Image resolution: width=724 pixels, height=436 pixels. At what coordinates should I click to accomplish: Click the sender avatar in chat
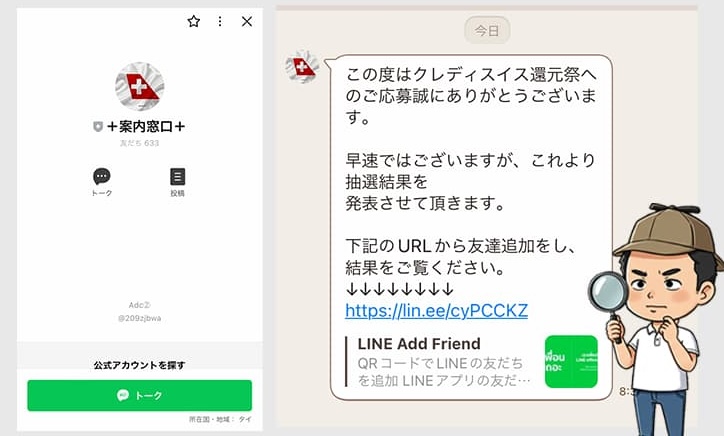302,67
